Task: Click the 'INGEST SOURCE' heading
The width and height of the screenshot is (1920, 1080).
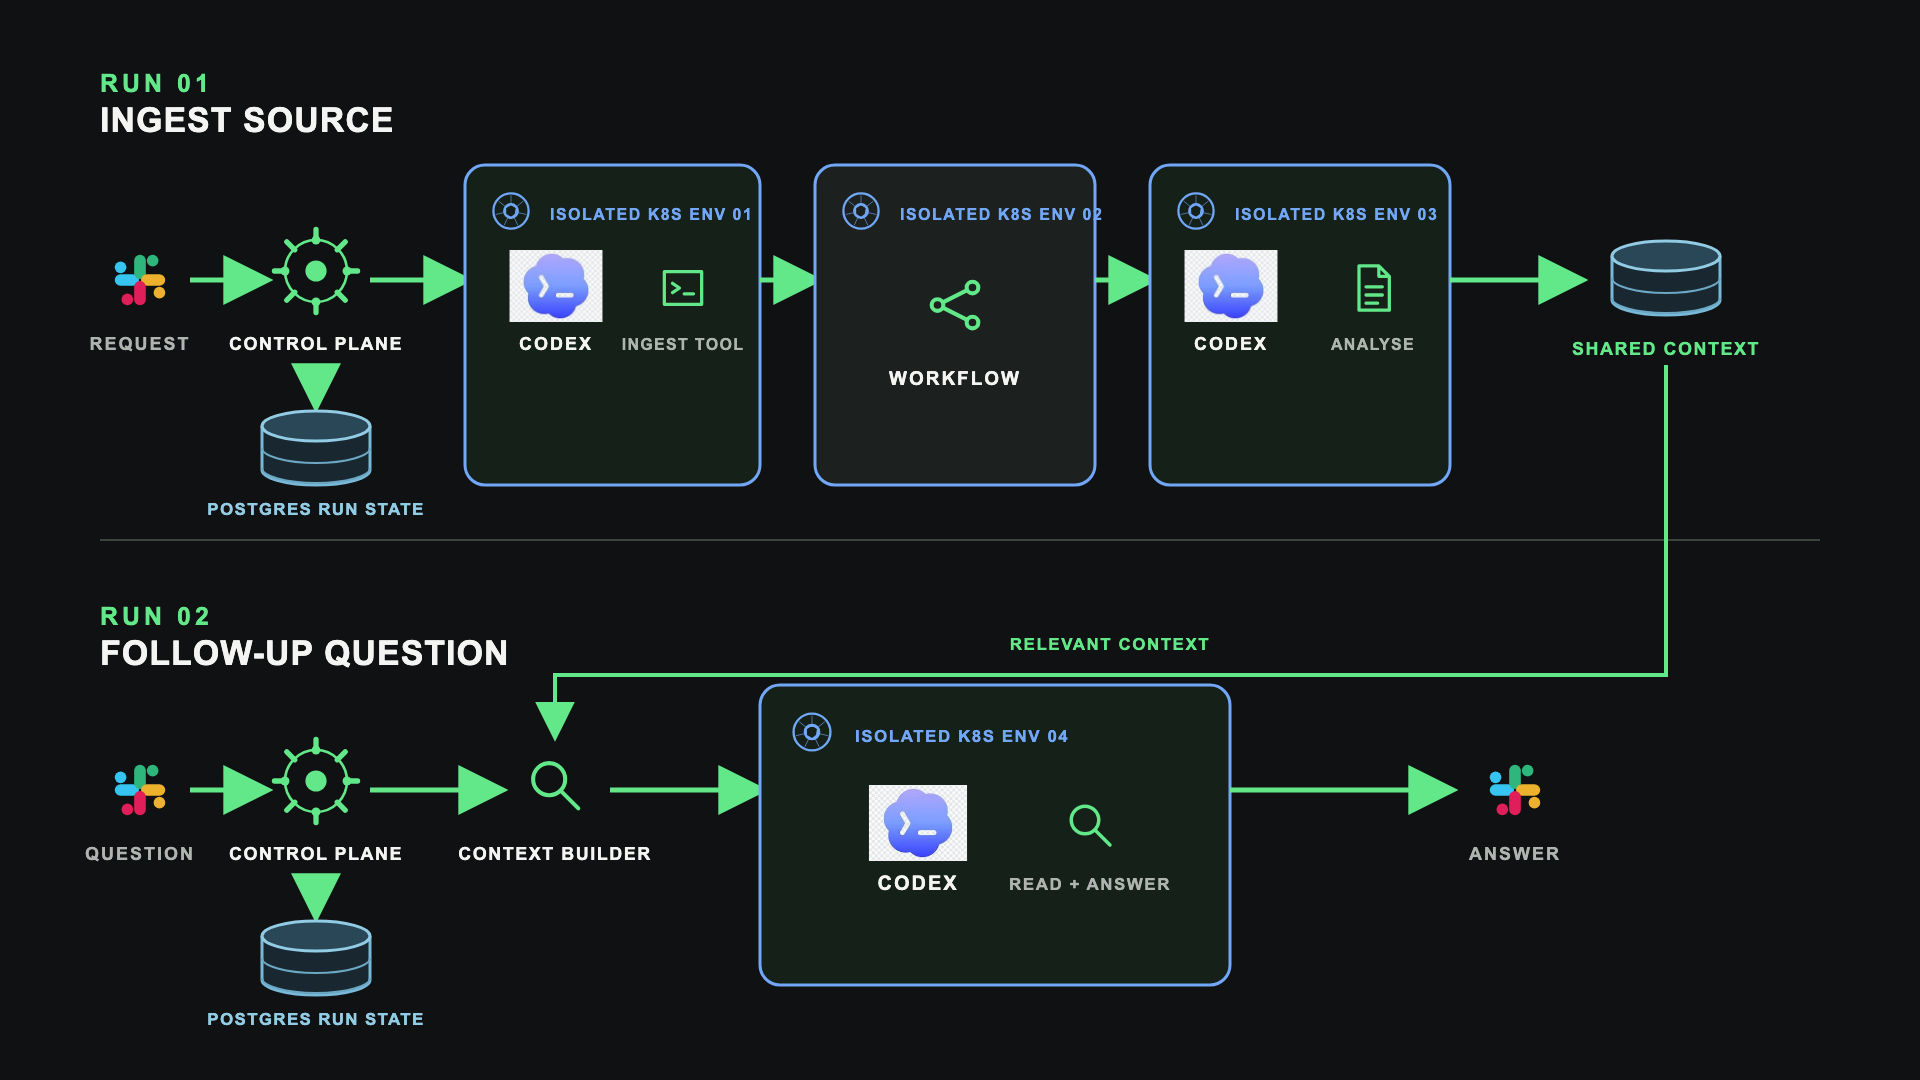Action: (x=246, y=120)
